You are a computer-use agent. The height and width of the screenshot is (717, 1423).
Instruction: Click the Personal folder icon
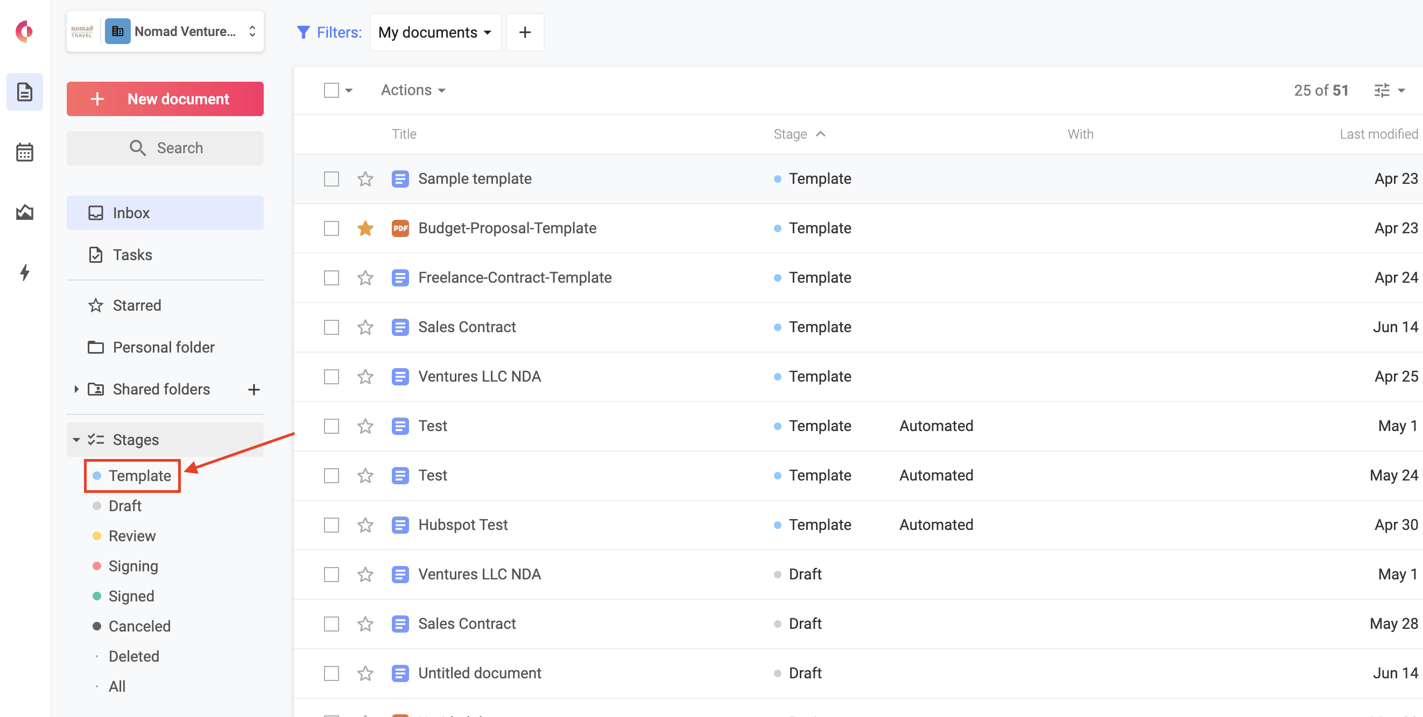tap(96, 347)
